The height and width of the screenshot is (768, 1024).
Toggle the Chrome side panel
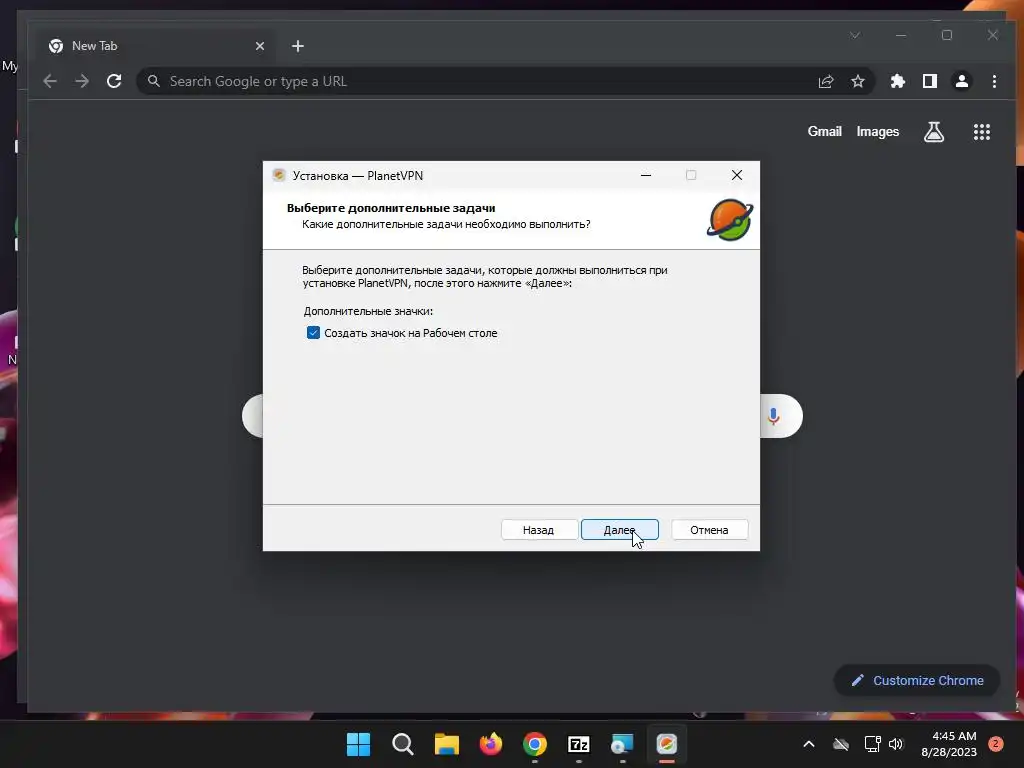pos(930,81)
